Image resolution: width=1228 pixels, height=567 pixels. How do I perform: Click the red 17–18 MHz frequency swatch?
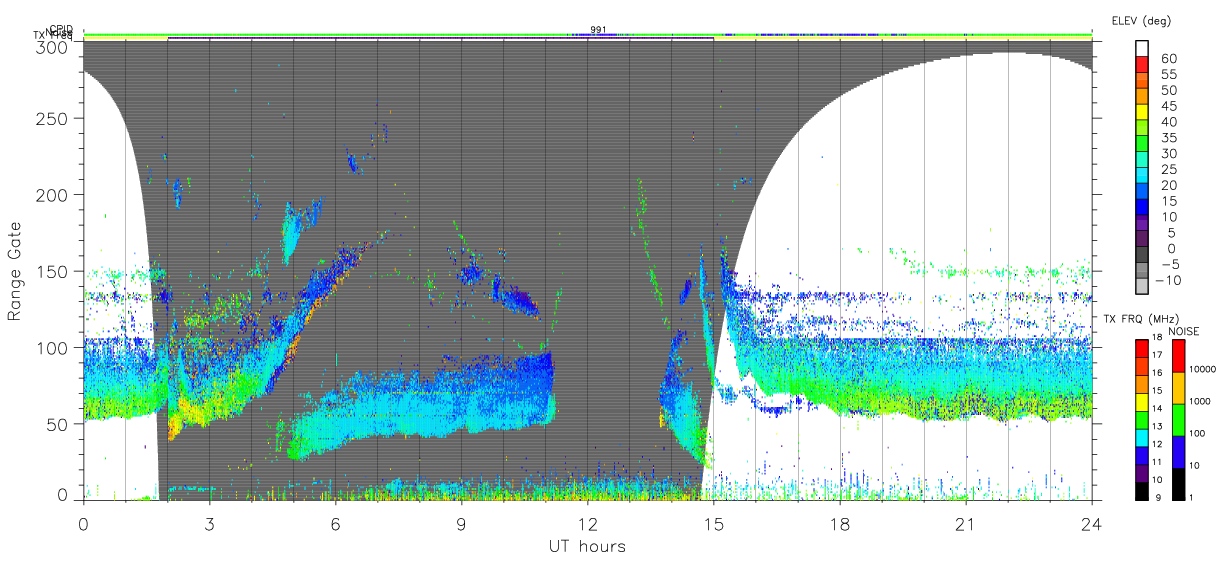pos(1140,349)
